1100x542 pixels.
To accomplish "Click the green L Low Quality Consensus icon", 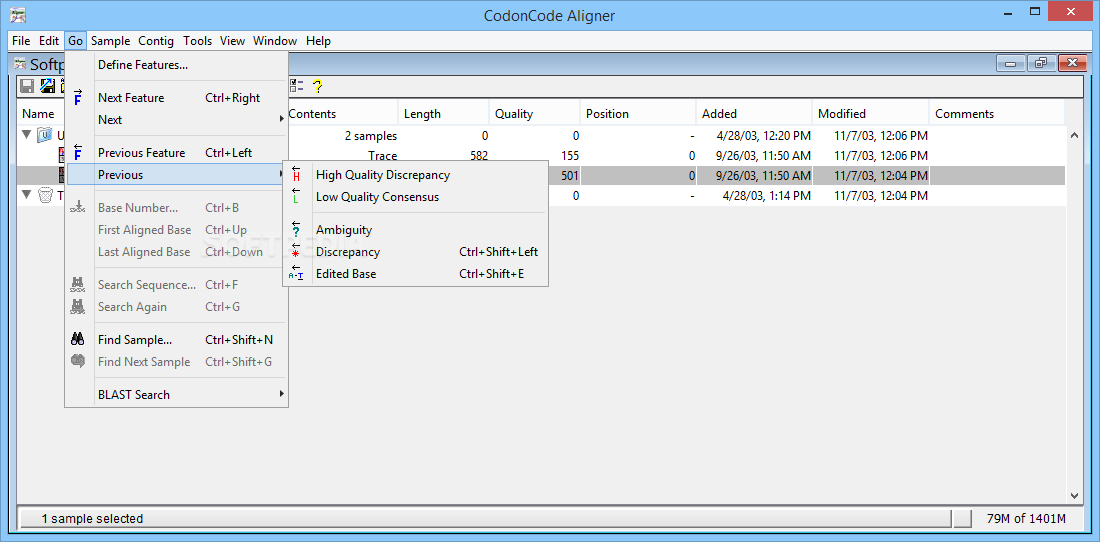I will (296, 196).
